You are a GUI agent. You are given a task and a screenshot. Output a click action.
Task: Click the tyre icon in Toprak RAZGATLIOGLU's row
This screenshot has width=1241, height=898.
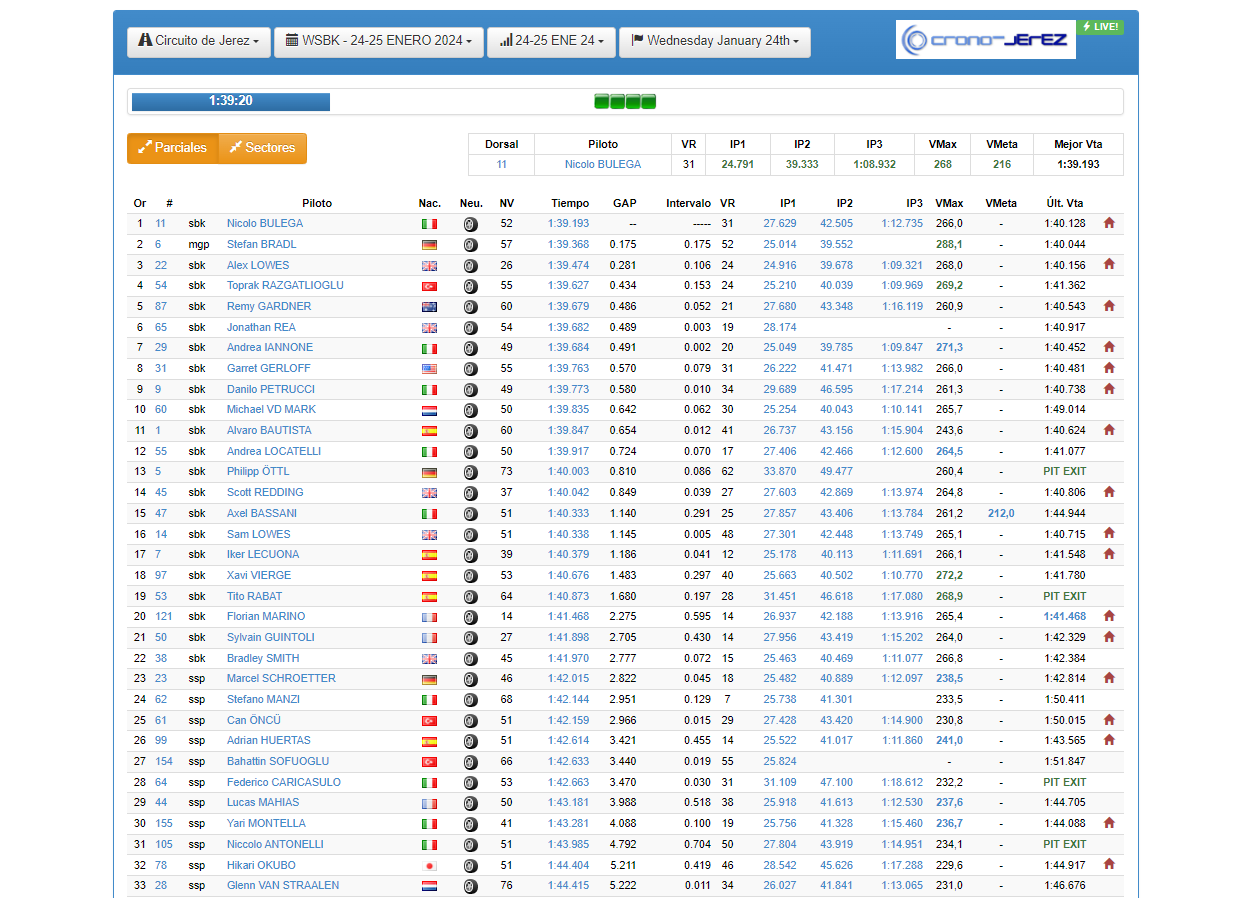(470, 286)
